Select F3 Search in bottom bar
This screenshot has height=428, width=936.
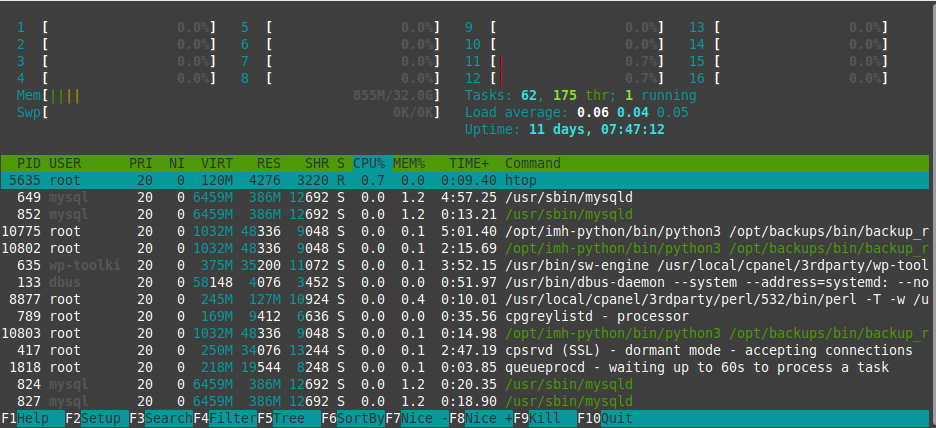tap(161, 418)
